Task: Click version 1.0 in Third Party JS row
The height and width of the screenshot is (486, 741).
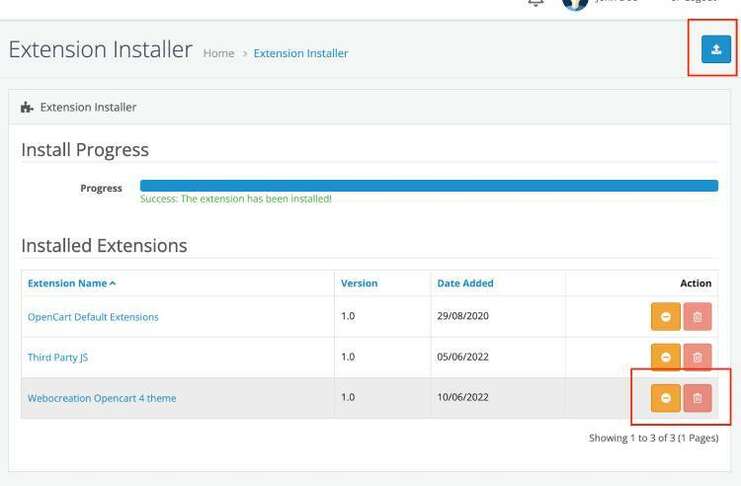Action: tap(348, 356)
